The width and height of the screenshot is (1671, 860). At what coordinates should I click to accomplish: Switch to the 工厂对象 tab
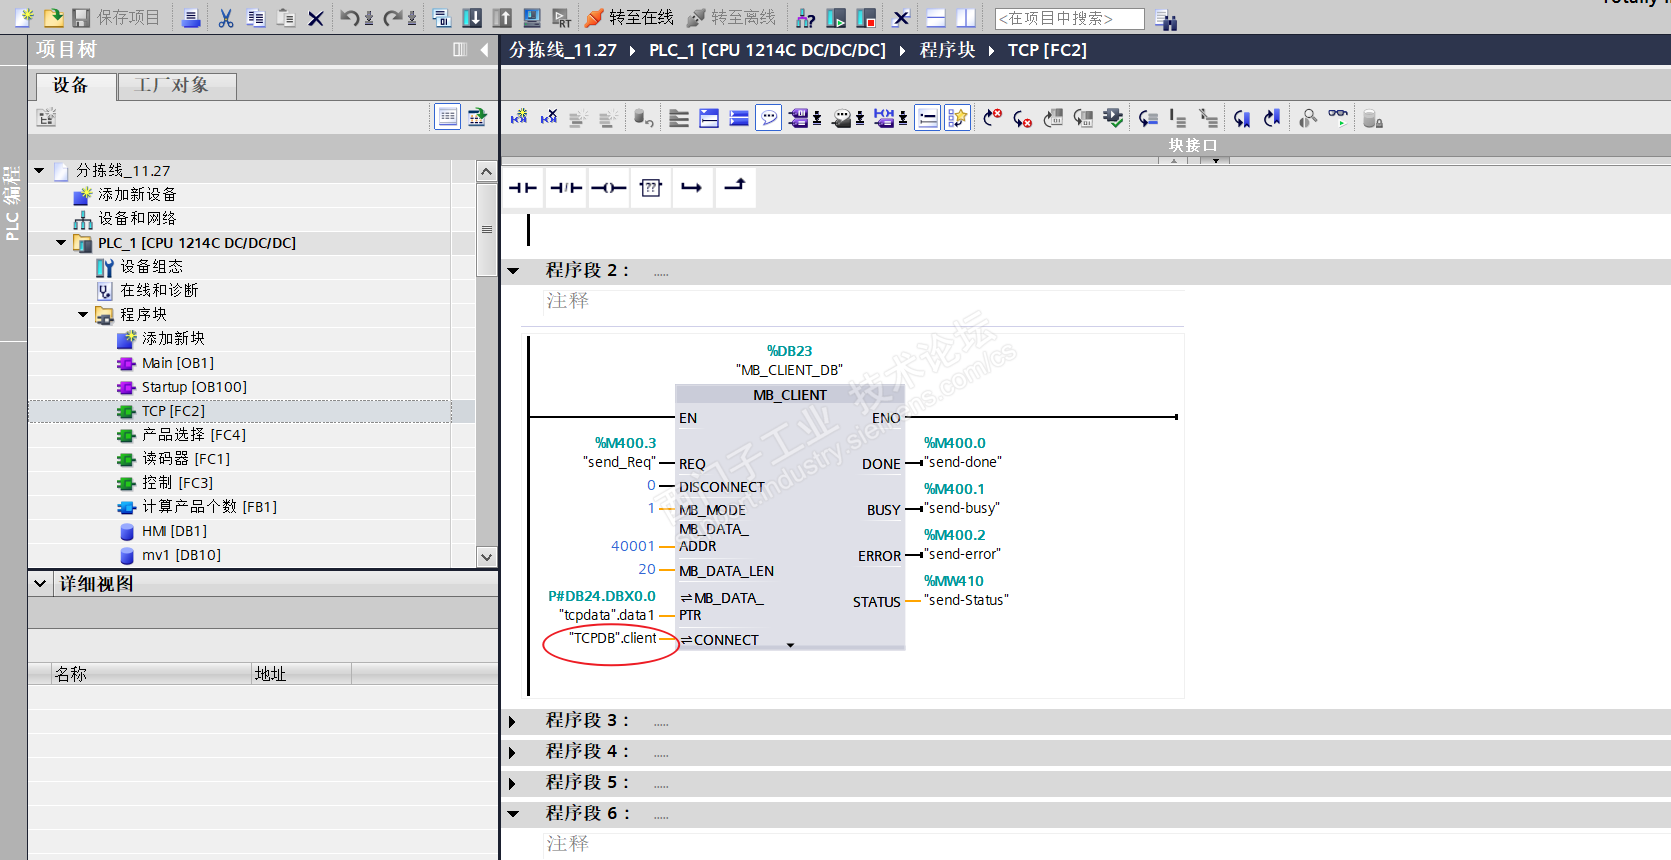tap(172, 86)
